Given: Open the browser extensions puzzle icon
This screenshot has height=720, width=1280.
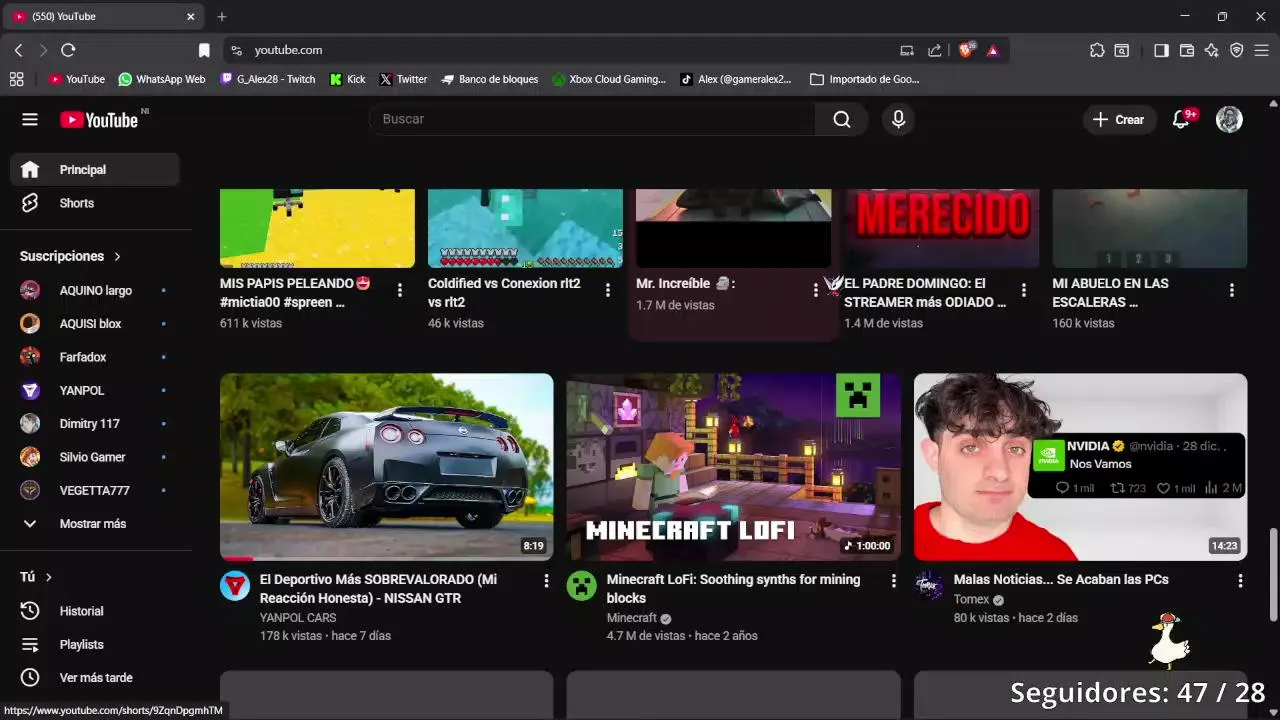Looking at the screenshot, I should (x=1097, y=50).
